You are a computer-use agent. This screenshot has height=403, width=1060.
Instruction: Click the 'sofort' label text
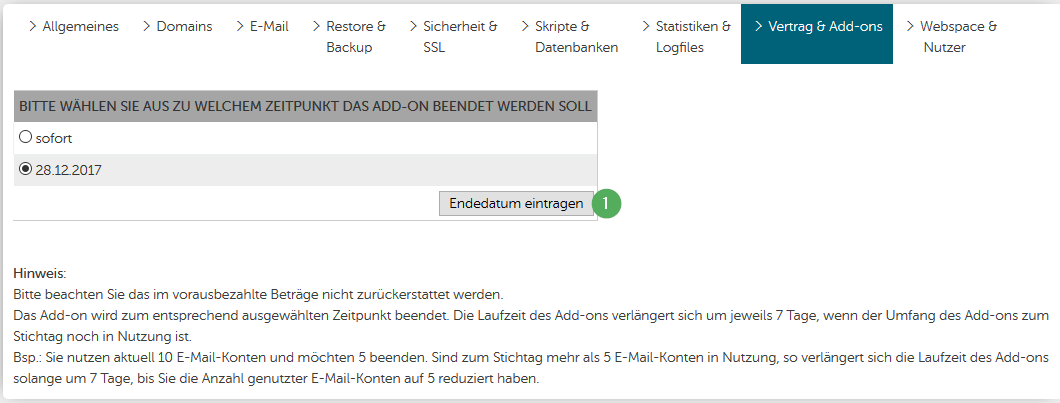pyautogui.click(x=54, y=139)
